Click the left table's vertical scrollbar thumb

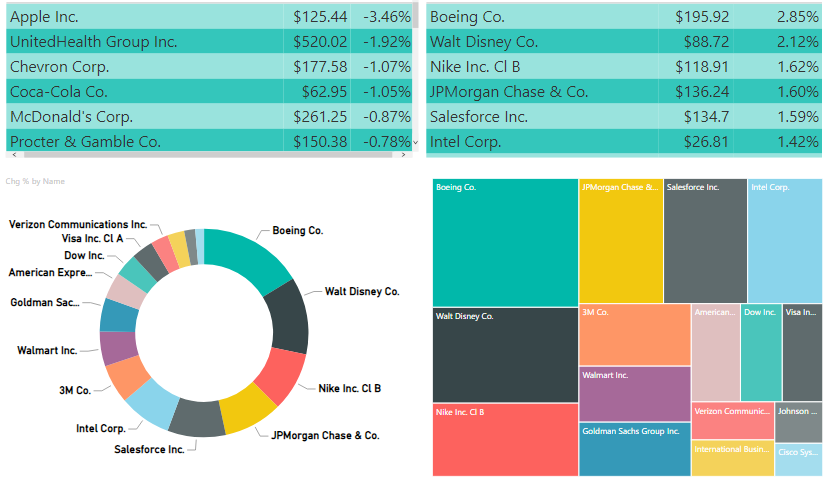(416, 16)
